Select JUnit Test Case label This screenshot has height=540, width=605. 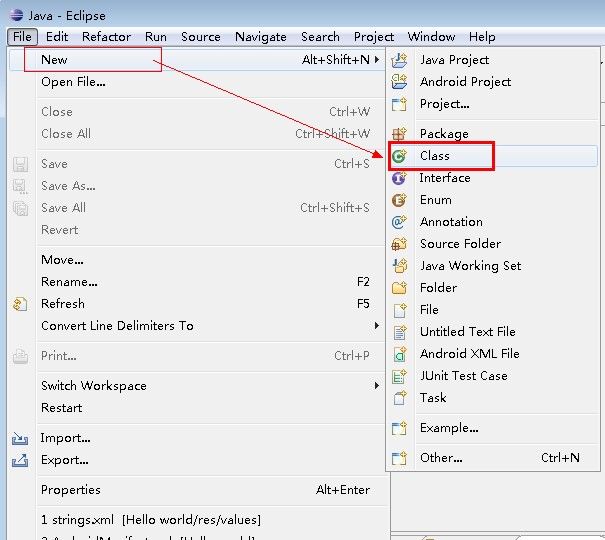point(463,376)
